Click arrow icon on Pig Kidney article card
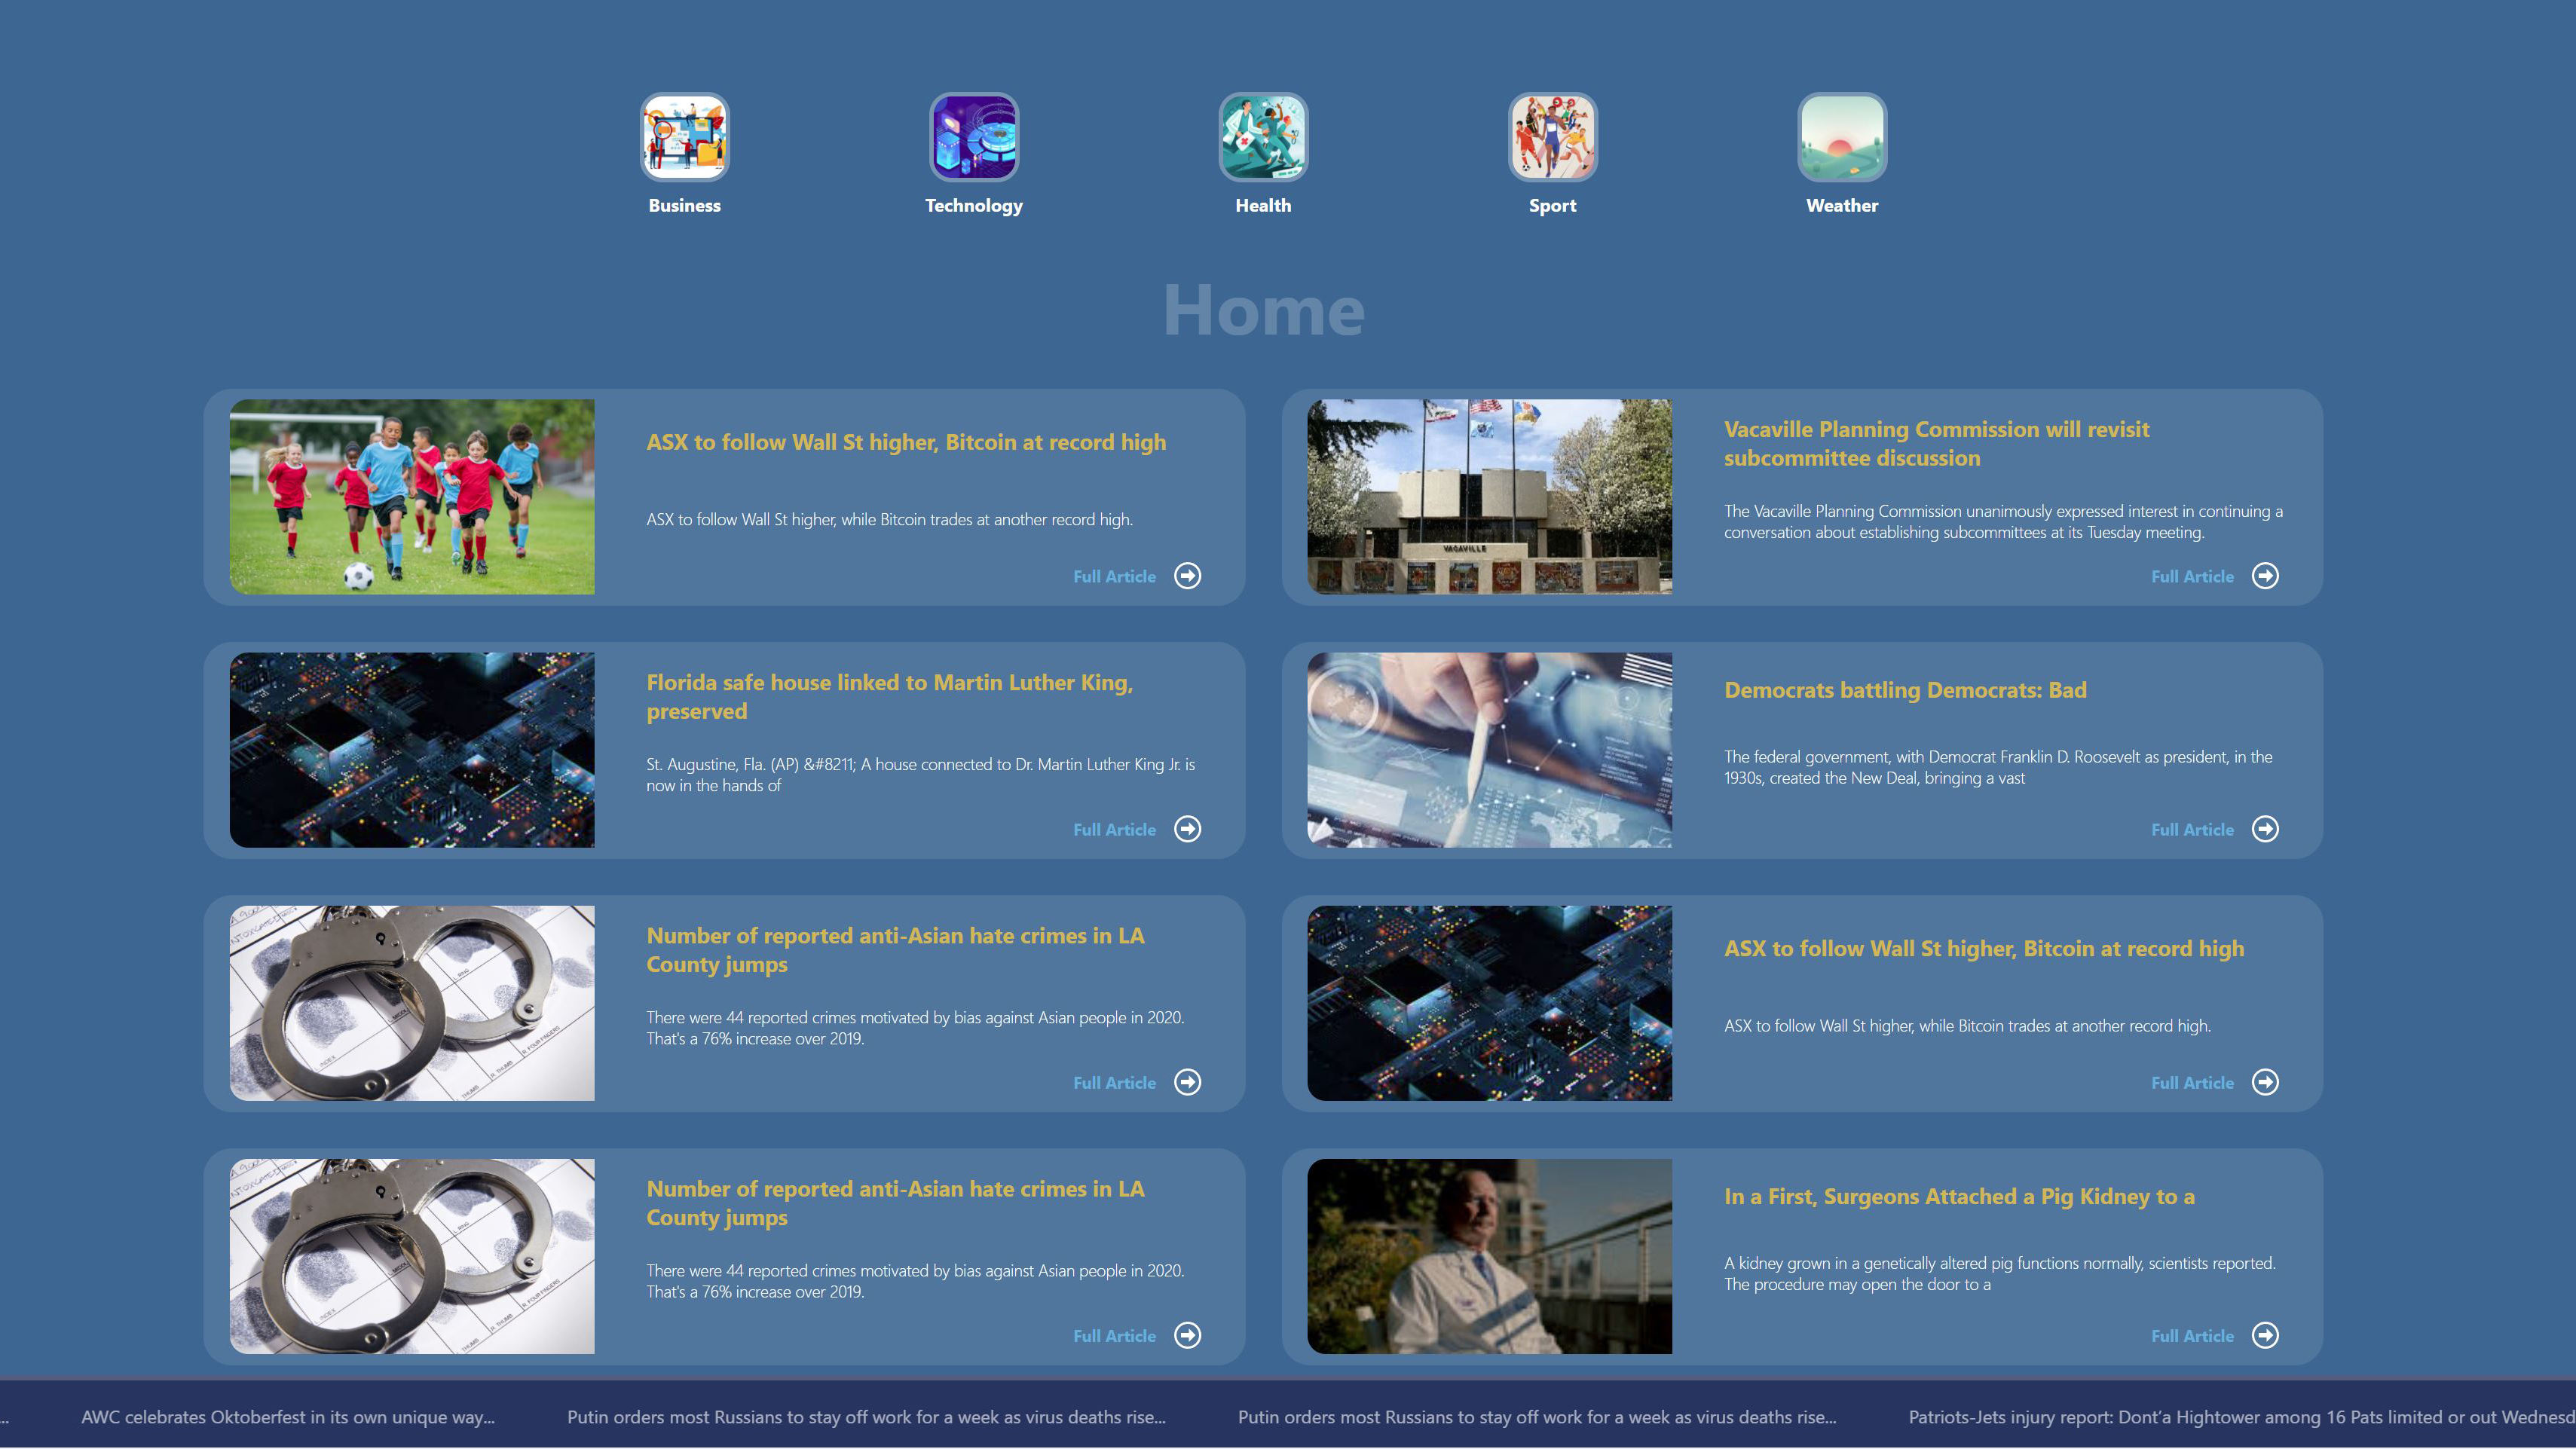The width and height of the screenshot is (2576, 1449). (x=2265, y=1335)
